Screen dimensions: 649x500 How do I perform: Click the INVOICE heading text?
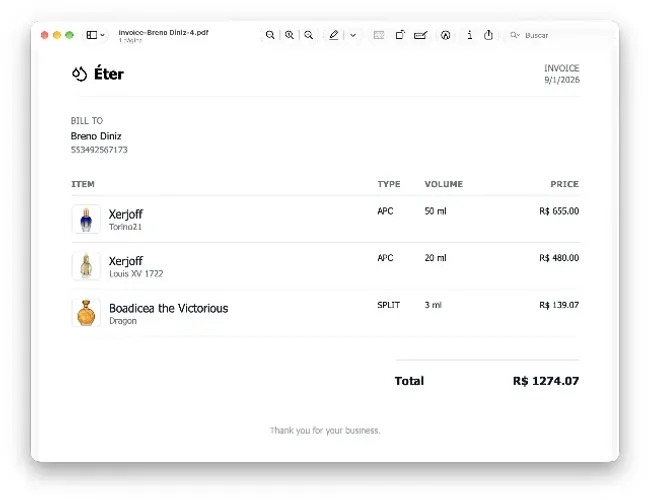click(x=561, y=68)
